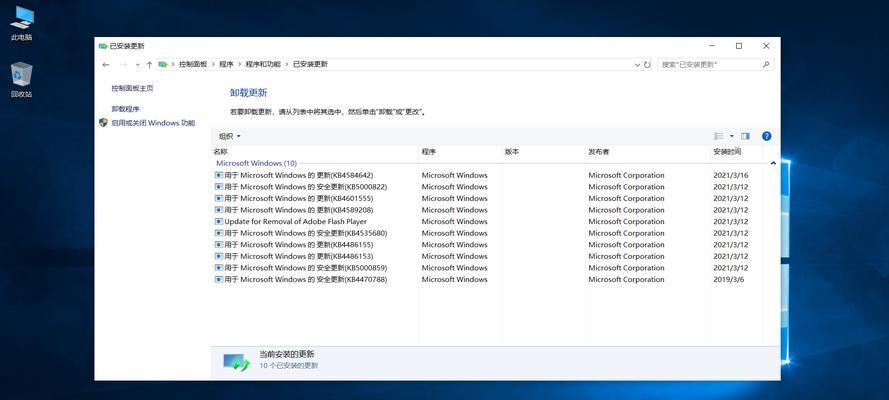Screen dimensions: 889x400
Task: Open help with the blue question mark
Action: coord(767,137)
